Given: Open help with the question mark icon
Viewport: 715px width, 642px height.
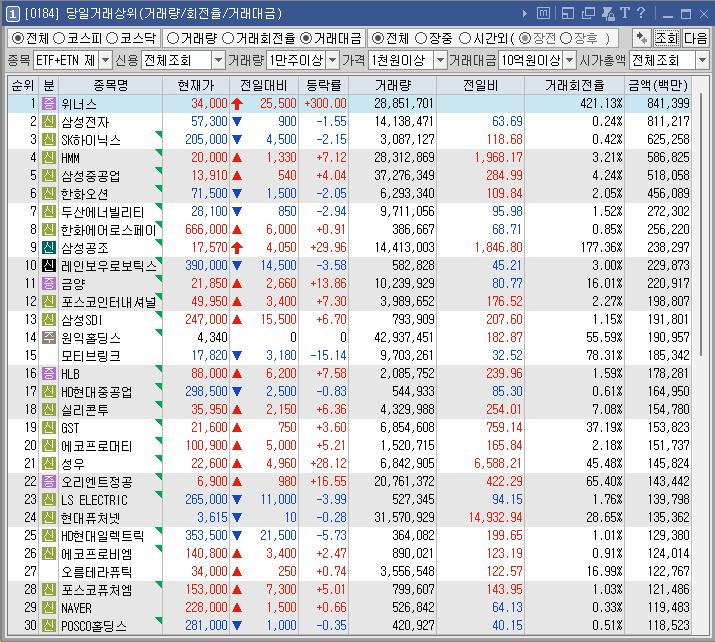Looking at the screenshot, I should (641, 13).
